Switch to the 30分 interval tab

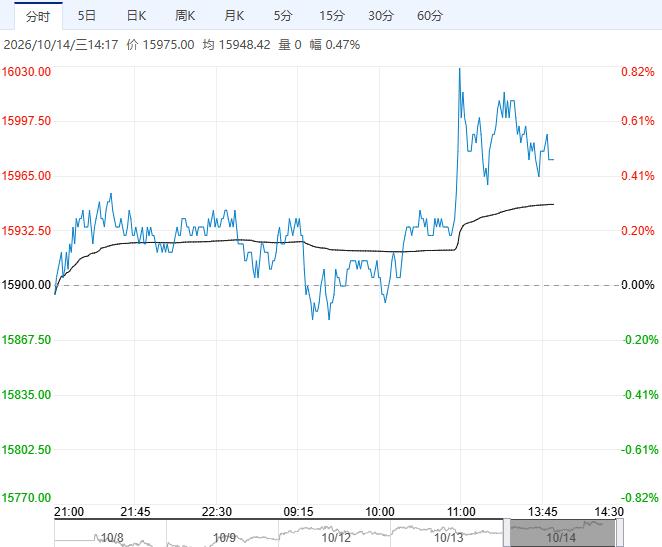click(x=381, y=16)
